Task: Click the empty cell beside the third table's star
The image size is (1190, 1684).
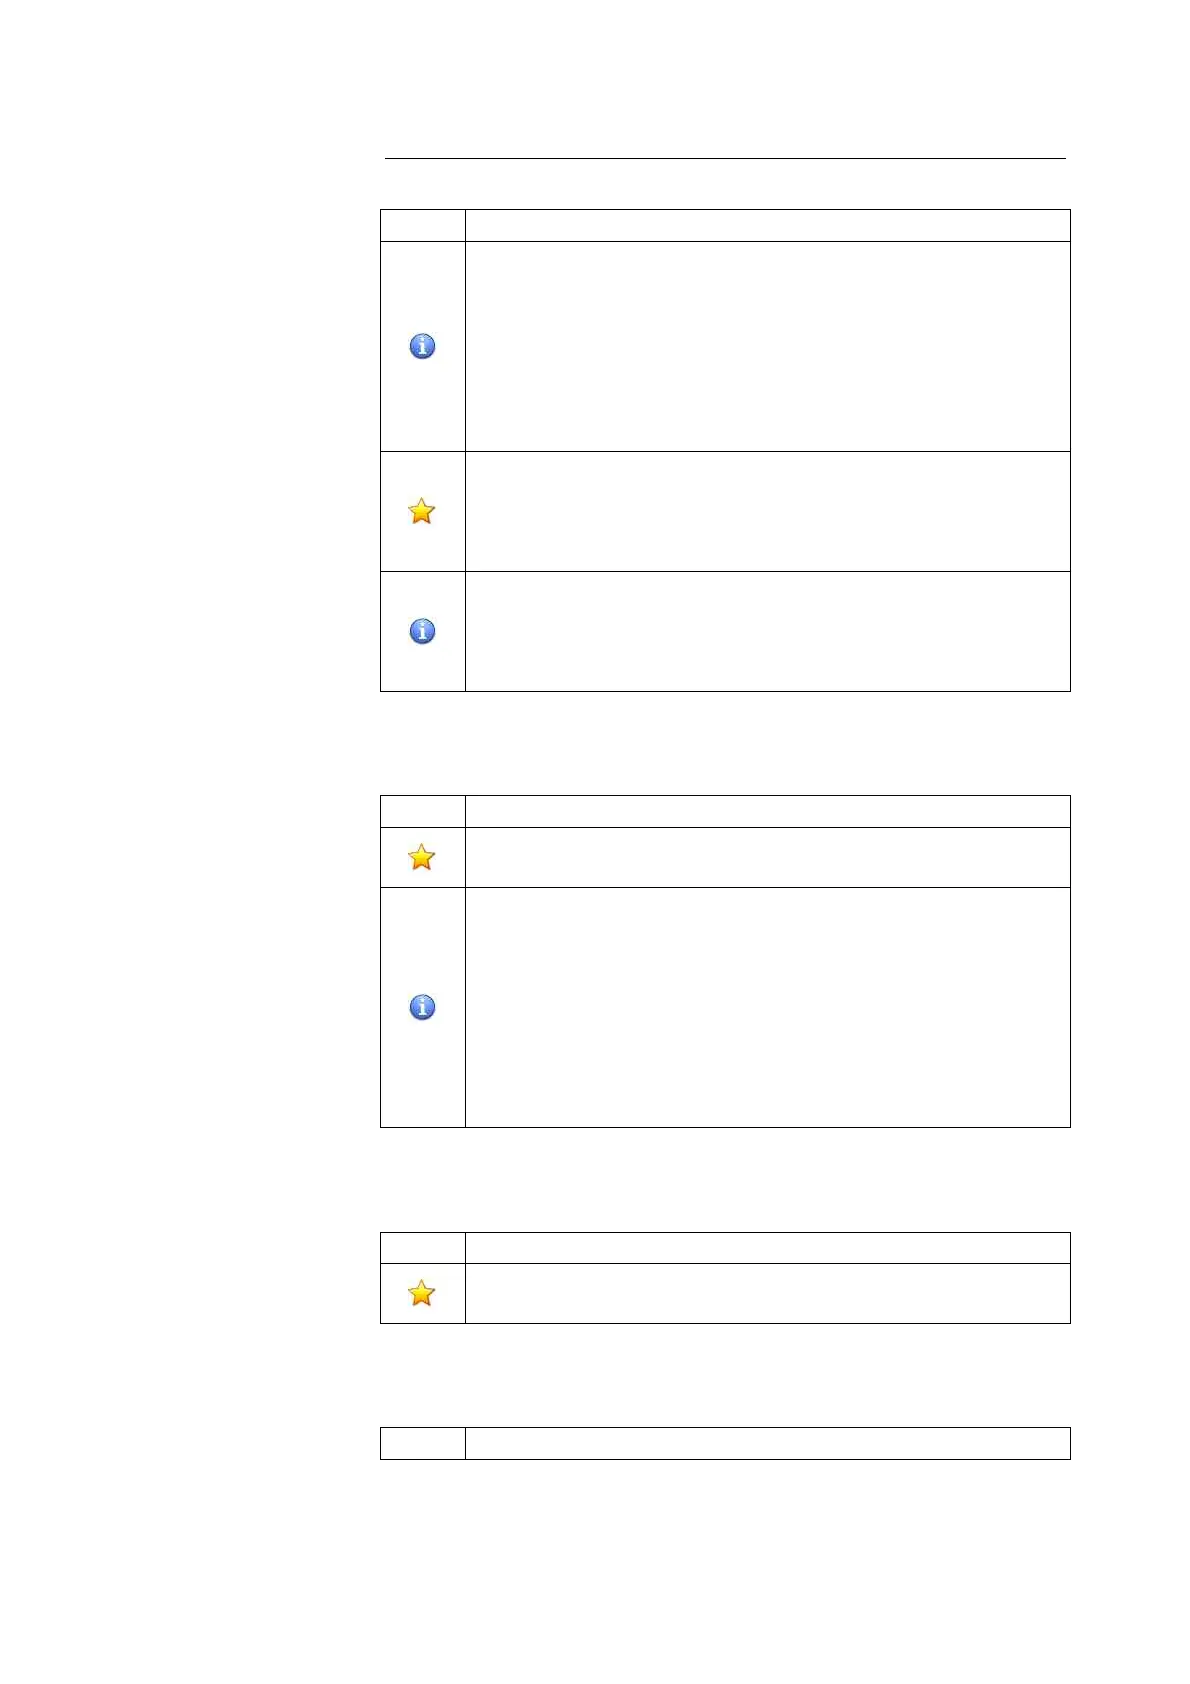Action: [767, 1293]
